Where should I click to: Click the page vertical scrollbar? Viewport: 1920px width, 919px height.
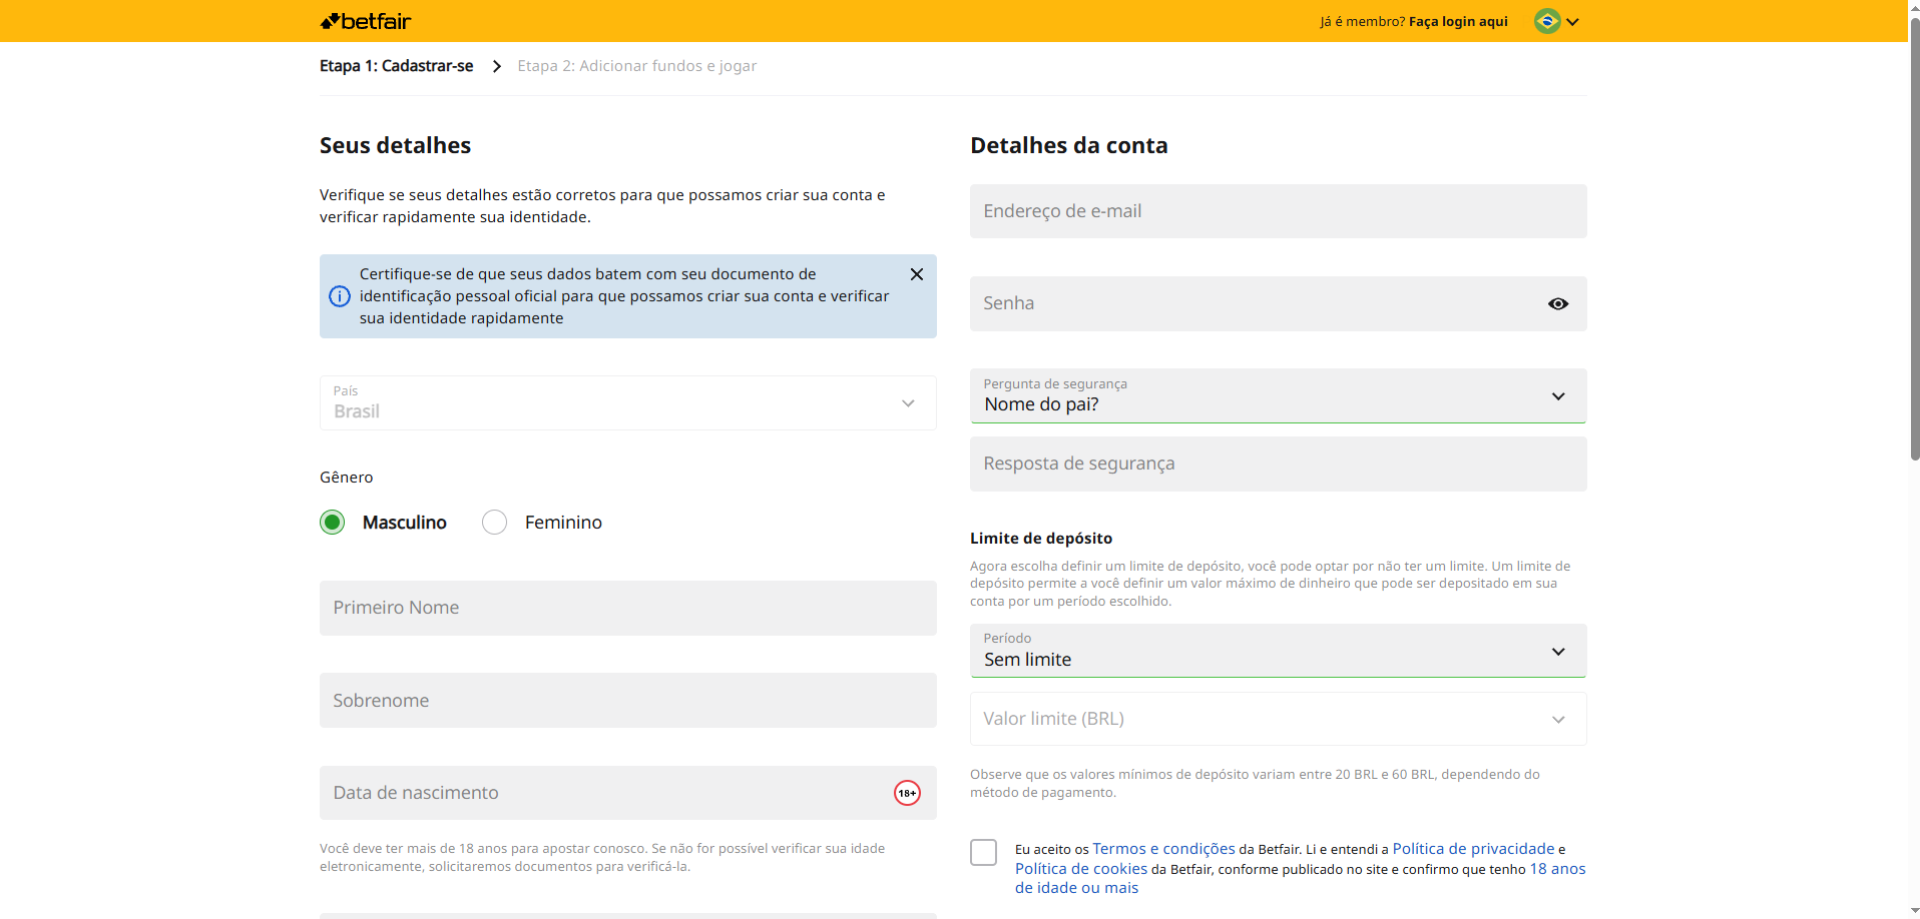click(x=1913, y=250)
